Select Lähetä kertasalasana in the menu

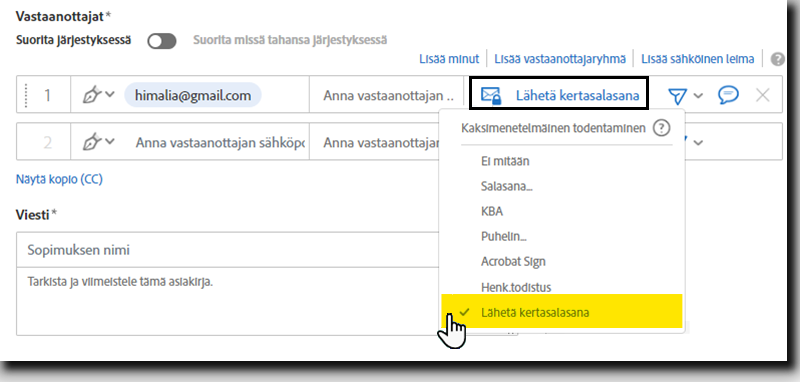pyautogui.click(x=561, y=312)
